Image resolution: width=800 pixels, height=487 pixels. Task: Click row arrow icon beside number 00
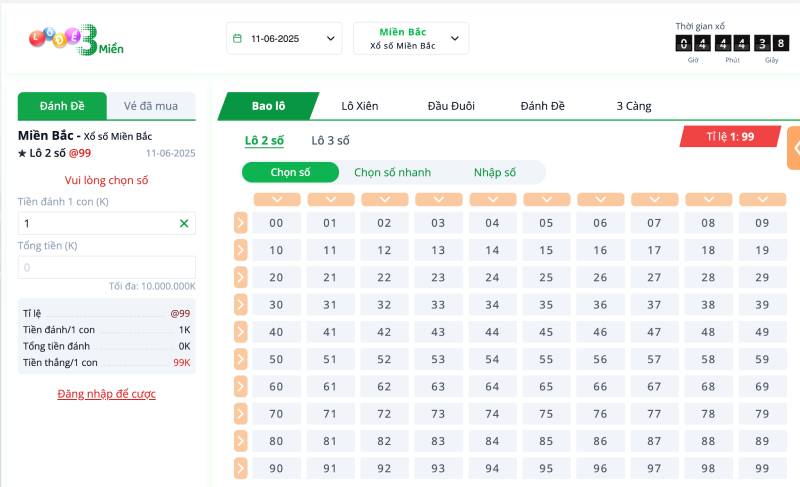(240, 223)
